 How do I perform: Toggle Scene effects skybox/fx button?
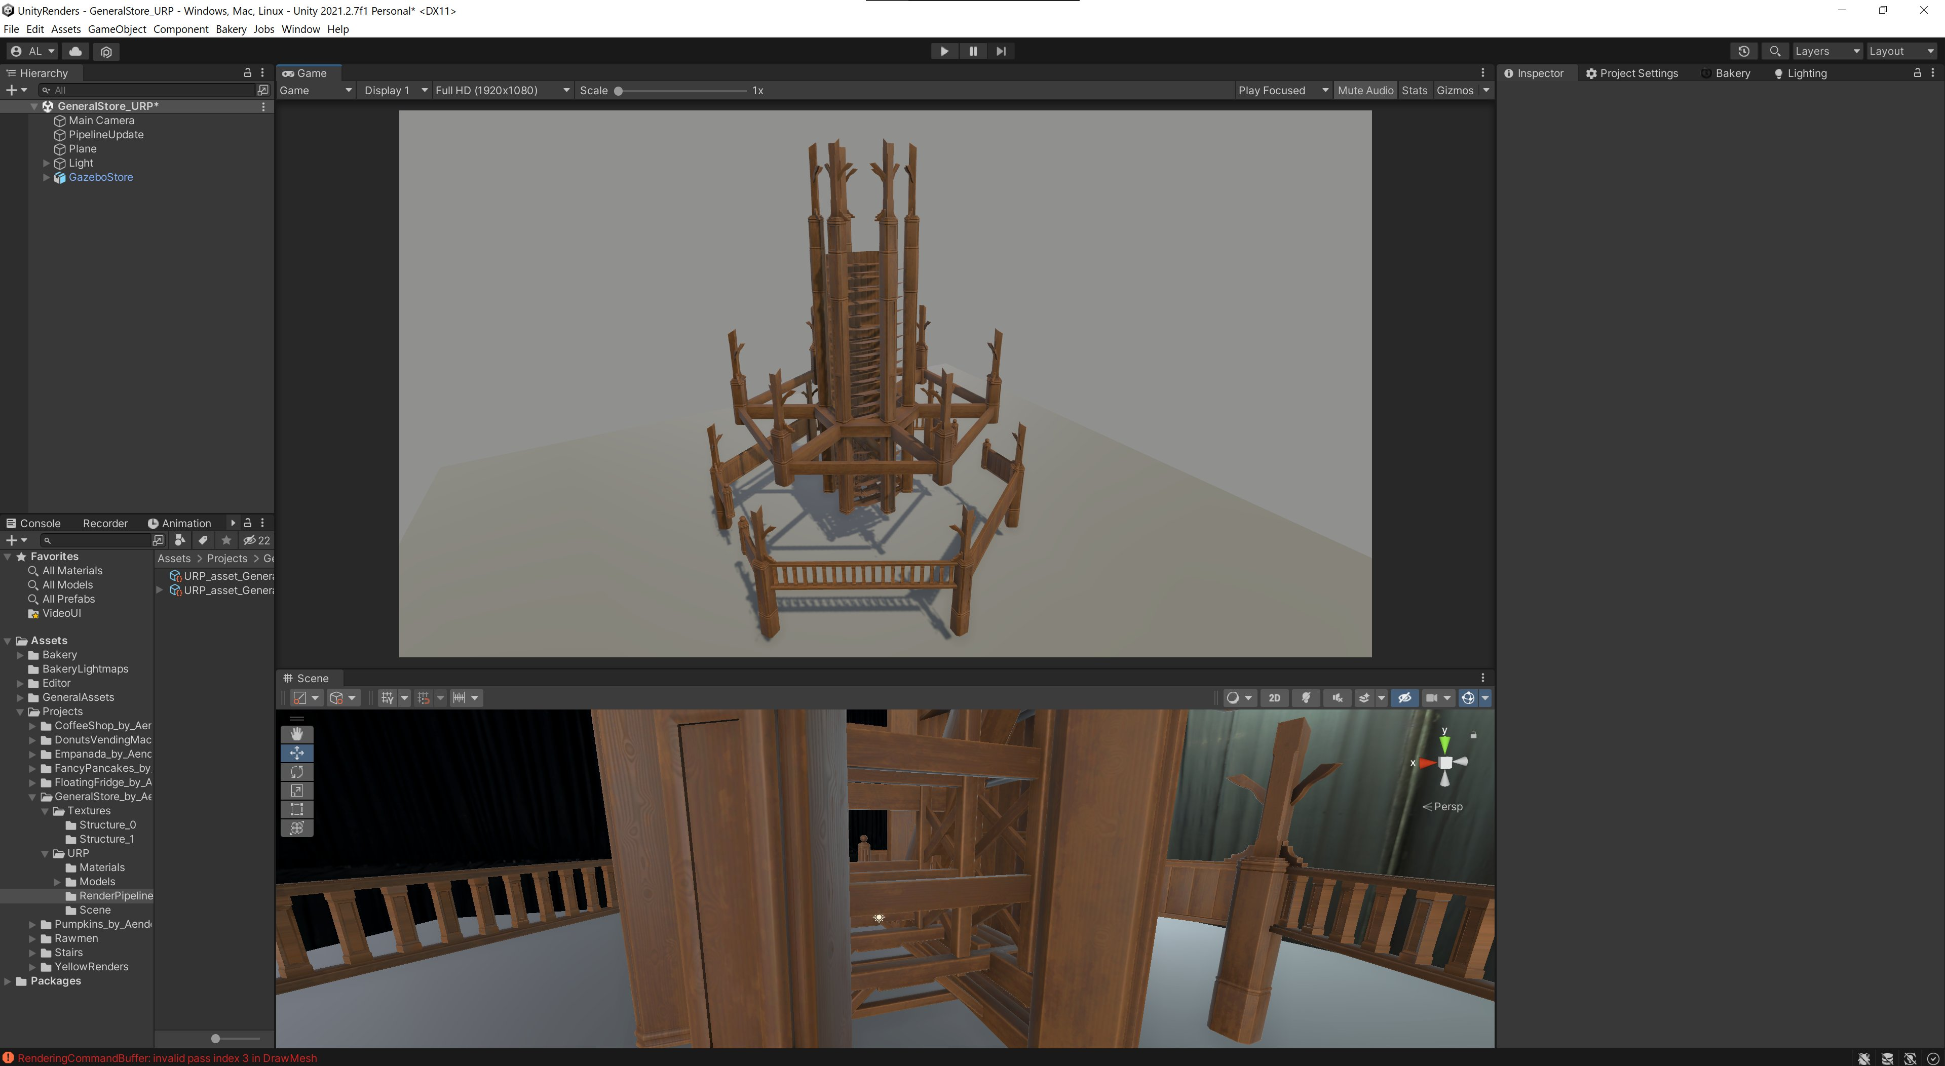(1364, 698)
